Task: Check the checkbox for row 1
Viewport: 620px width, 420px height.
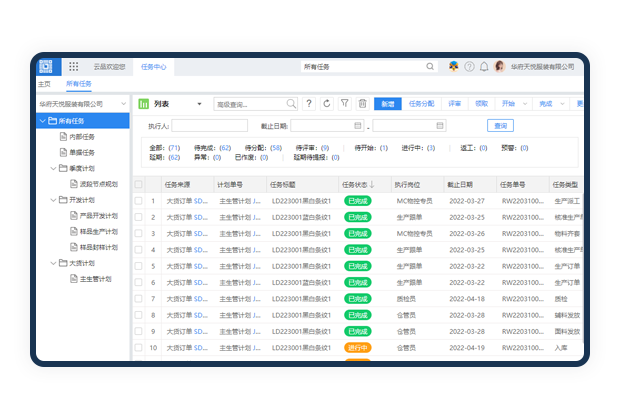Action: (x=139, y=201)
